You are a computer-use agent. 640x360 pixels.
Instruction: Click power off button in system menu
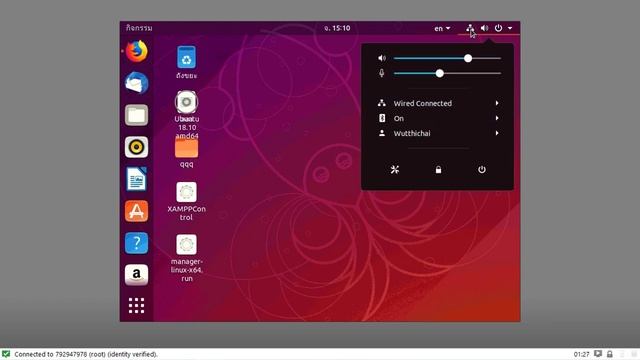482,169
